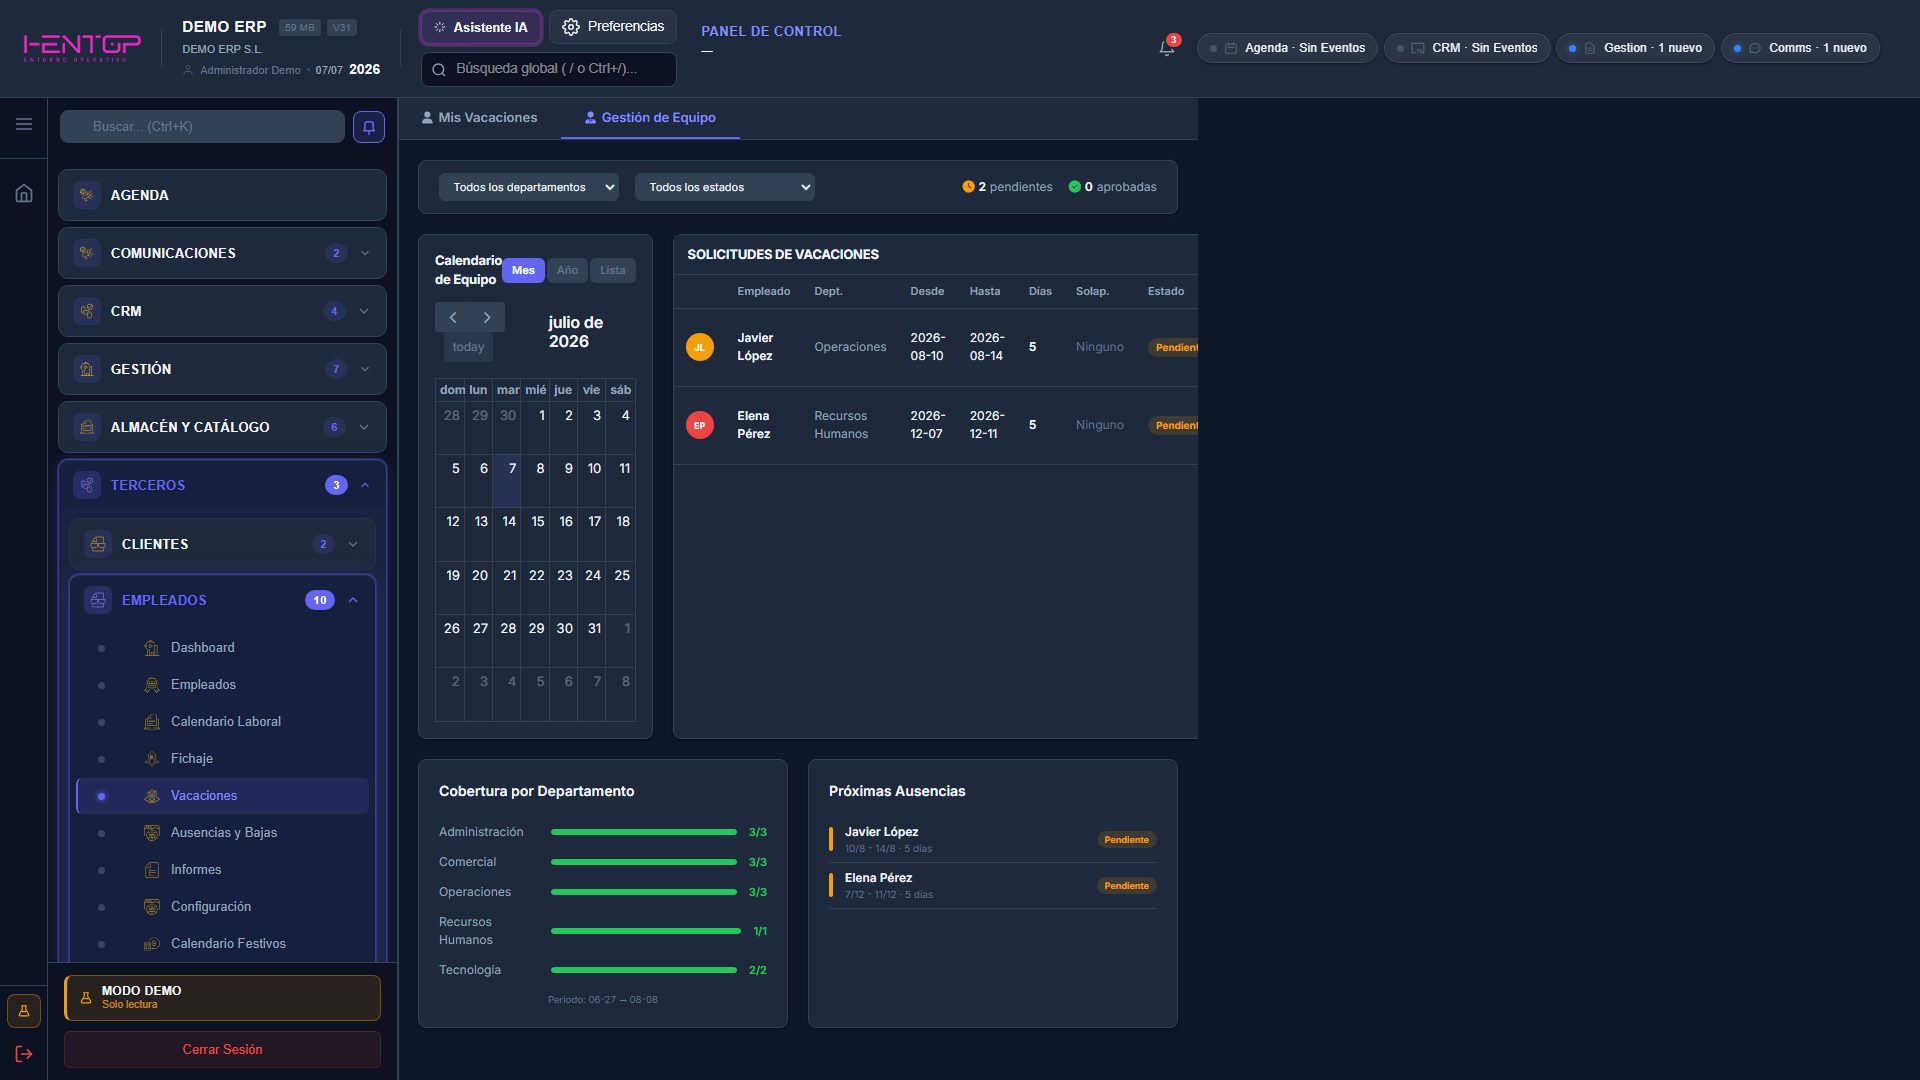Open Vacaciones in the sidebar

(223, 796)
